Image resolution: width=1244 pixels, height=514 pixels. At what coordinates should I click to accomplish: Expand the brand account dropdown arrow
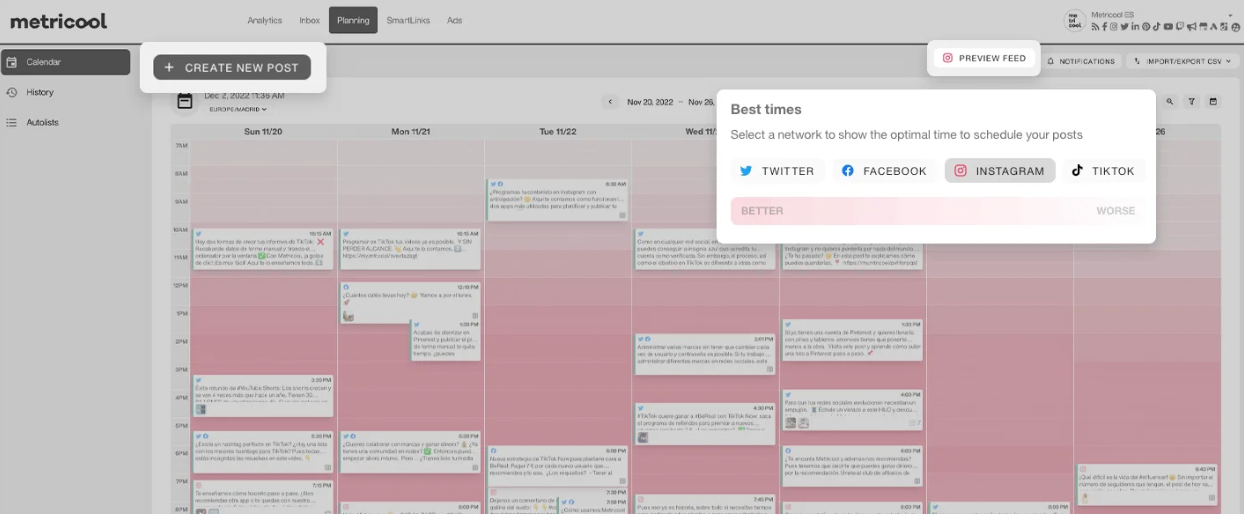pos(1230,16)
